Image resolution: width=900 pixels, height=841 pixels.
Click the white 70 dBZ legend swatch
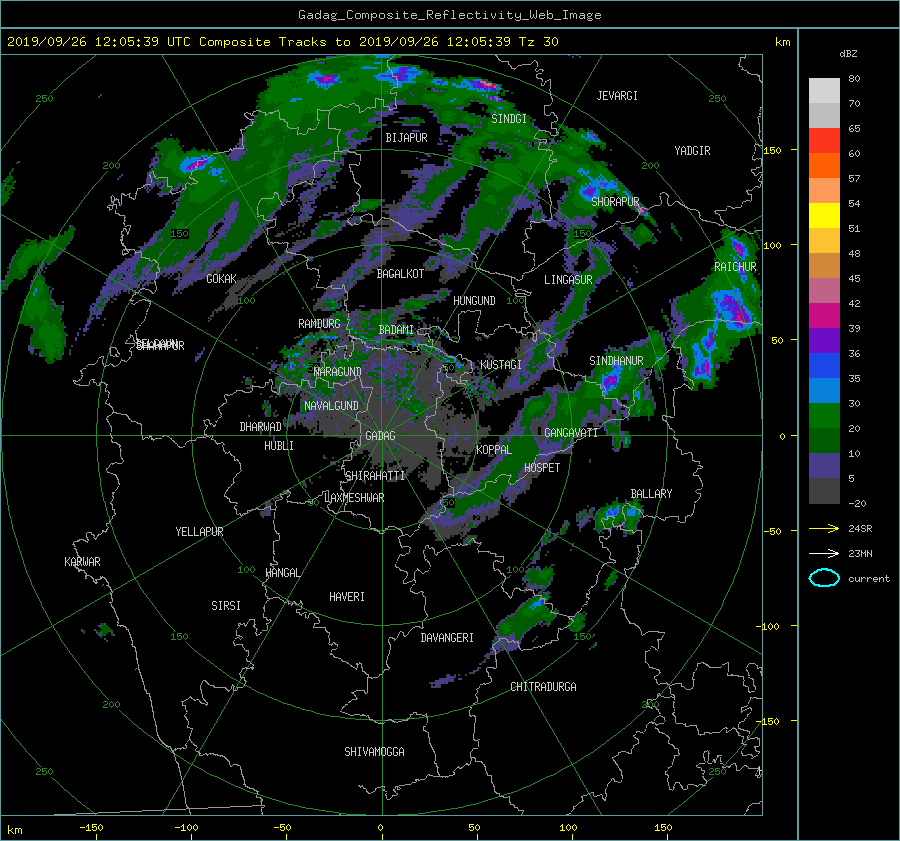coord(824,90)
